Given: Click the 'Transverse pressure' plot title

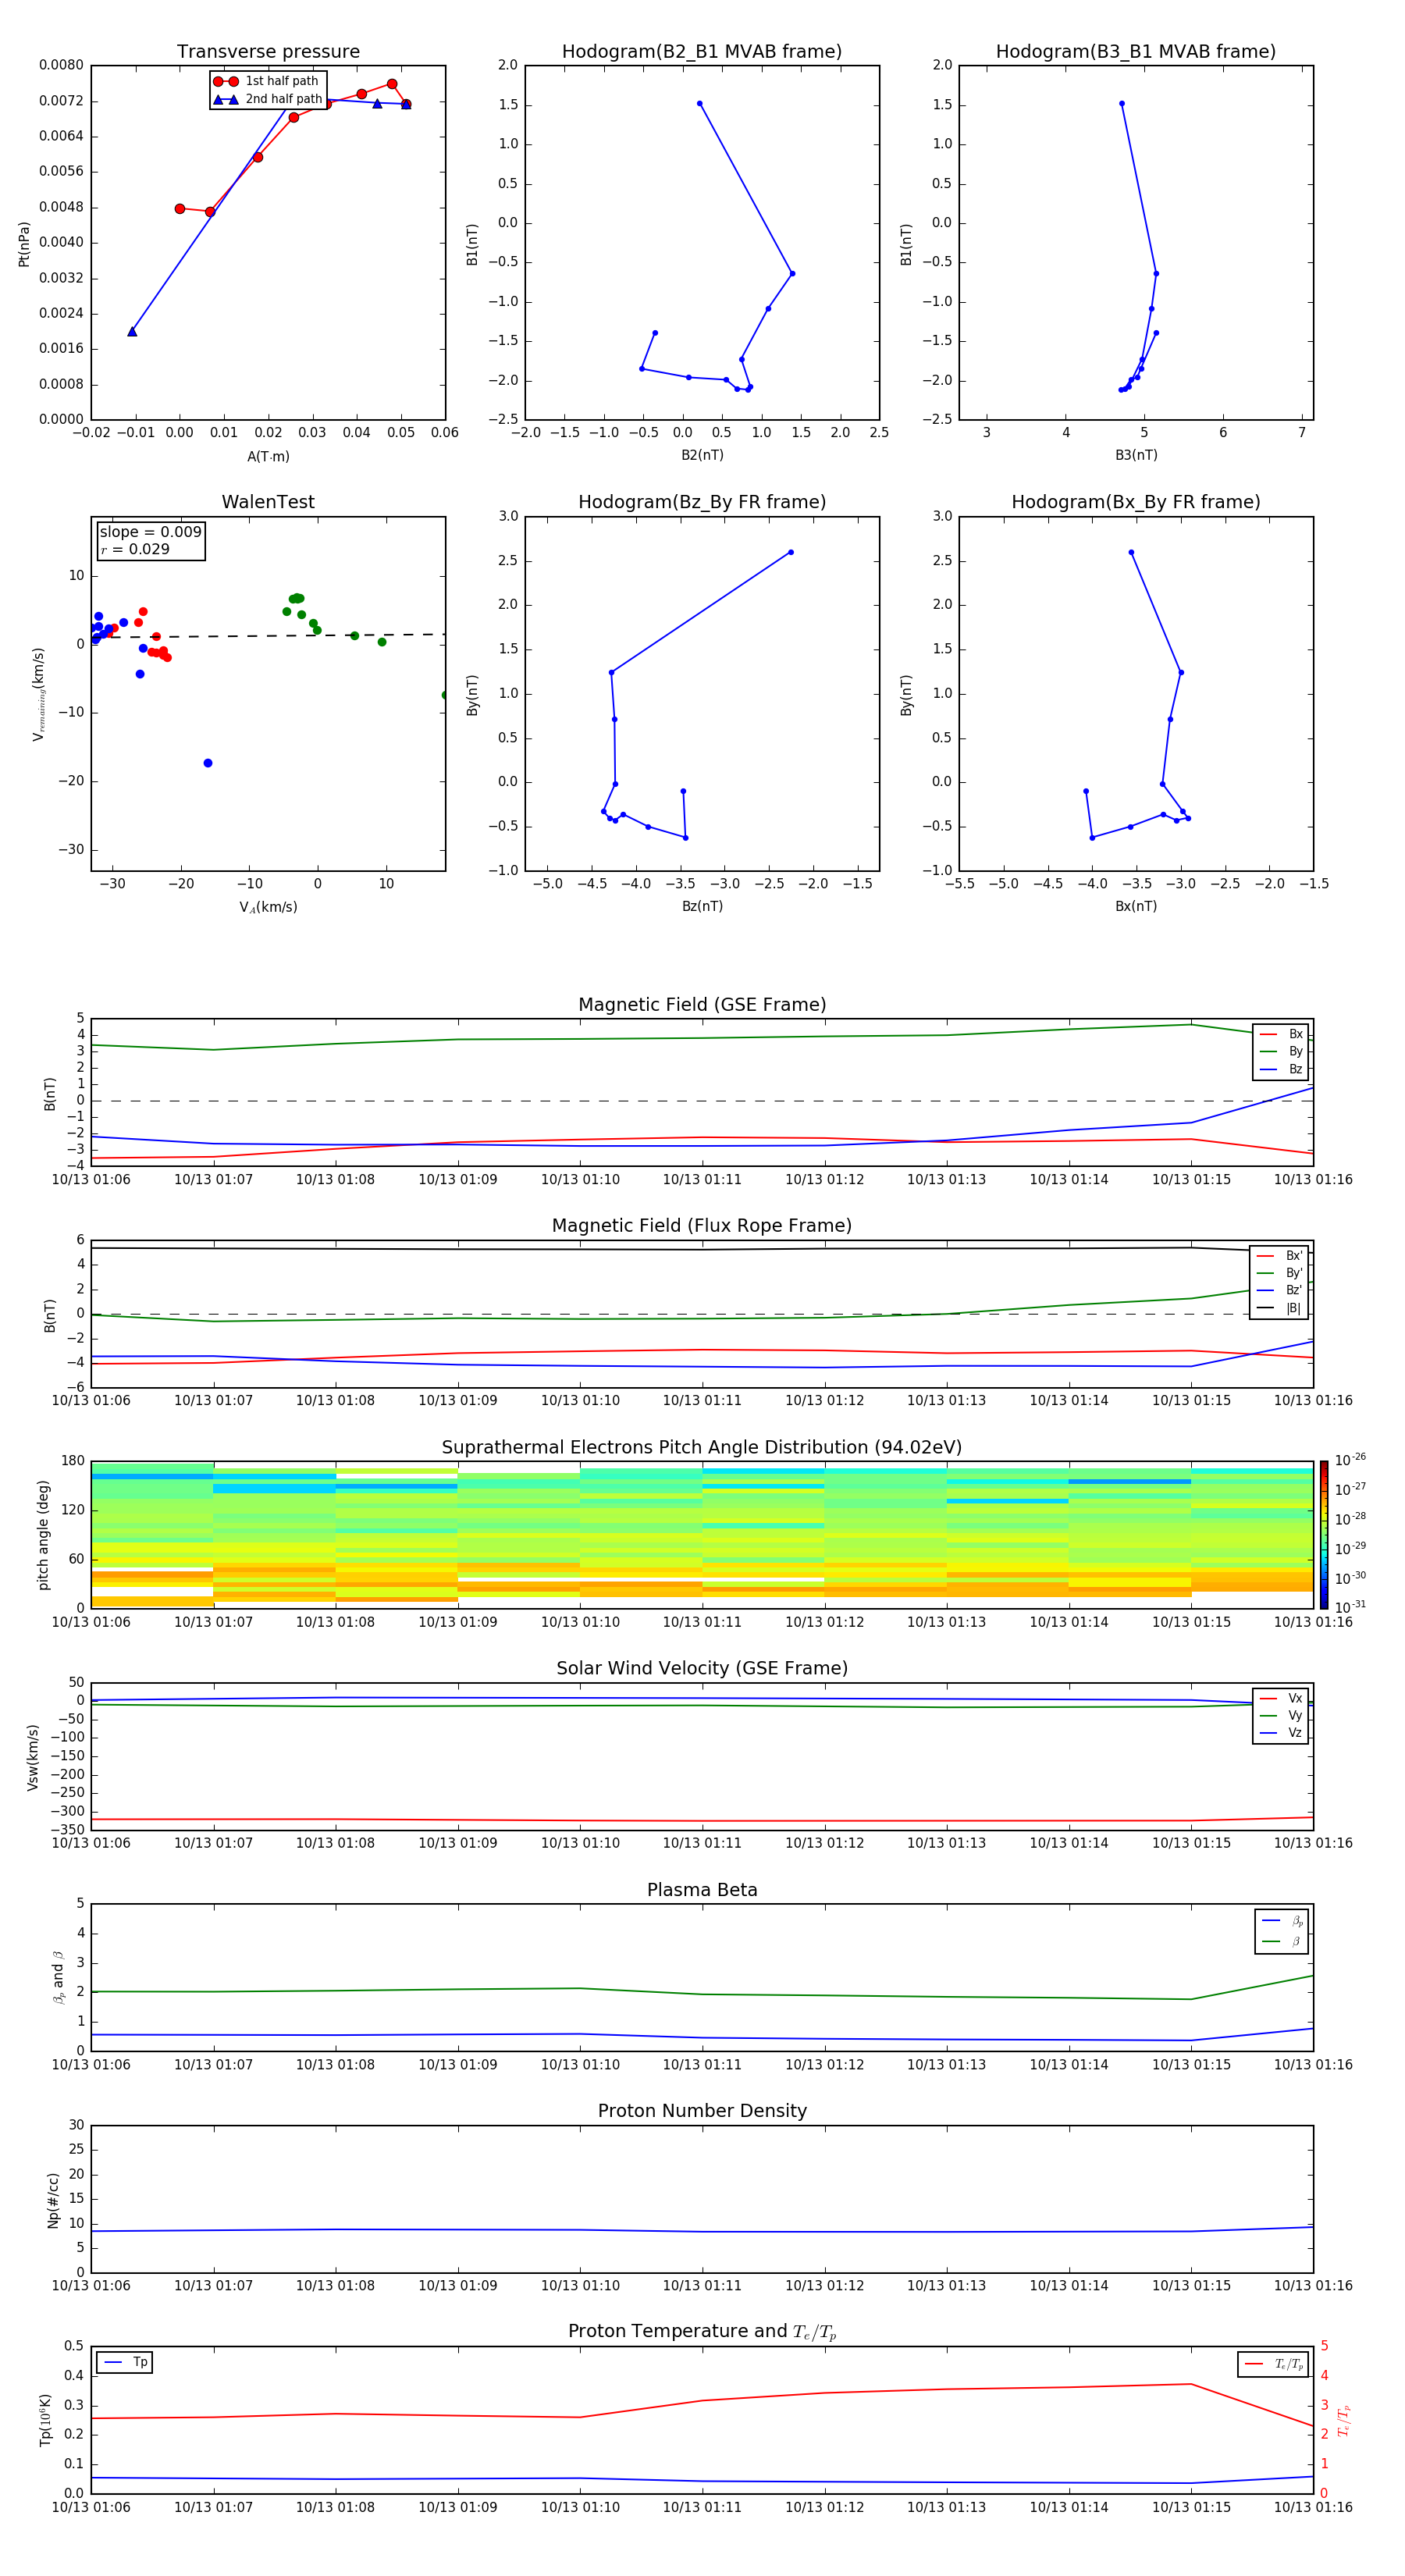Looking at the screenshot, I should pos(268,52).
